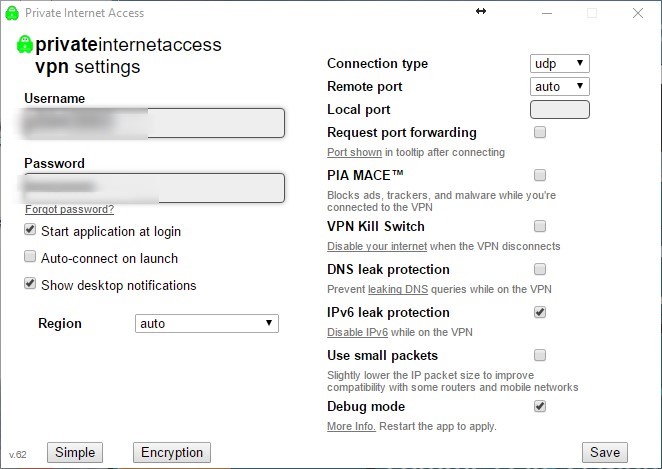The height and width of the screenshot is (469, 662).
Task: Close the Private Internet Access window
Action: (638, 13)
